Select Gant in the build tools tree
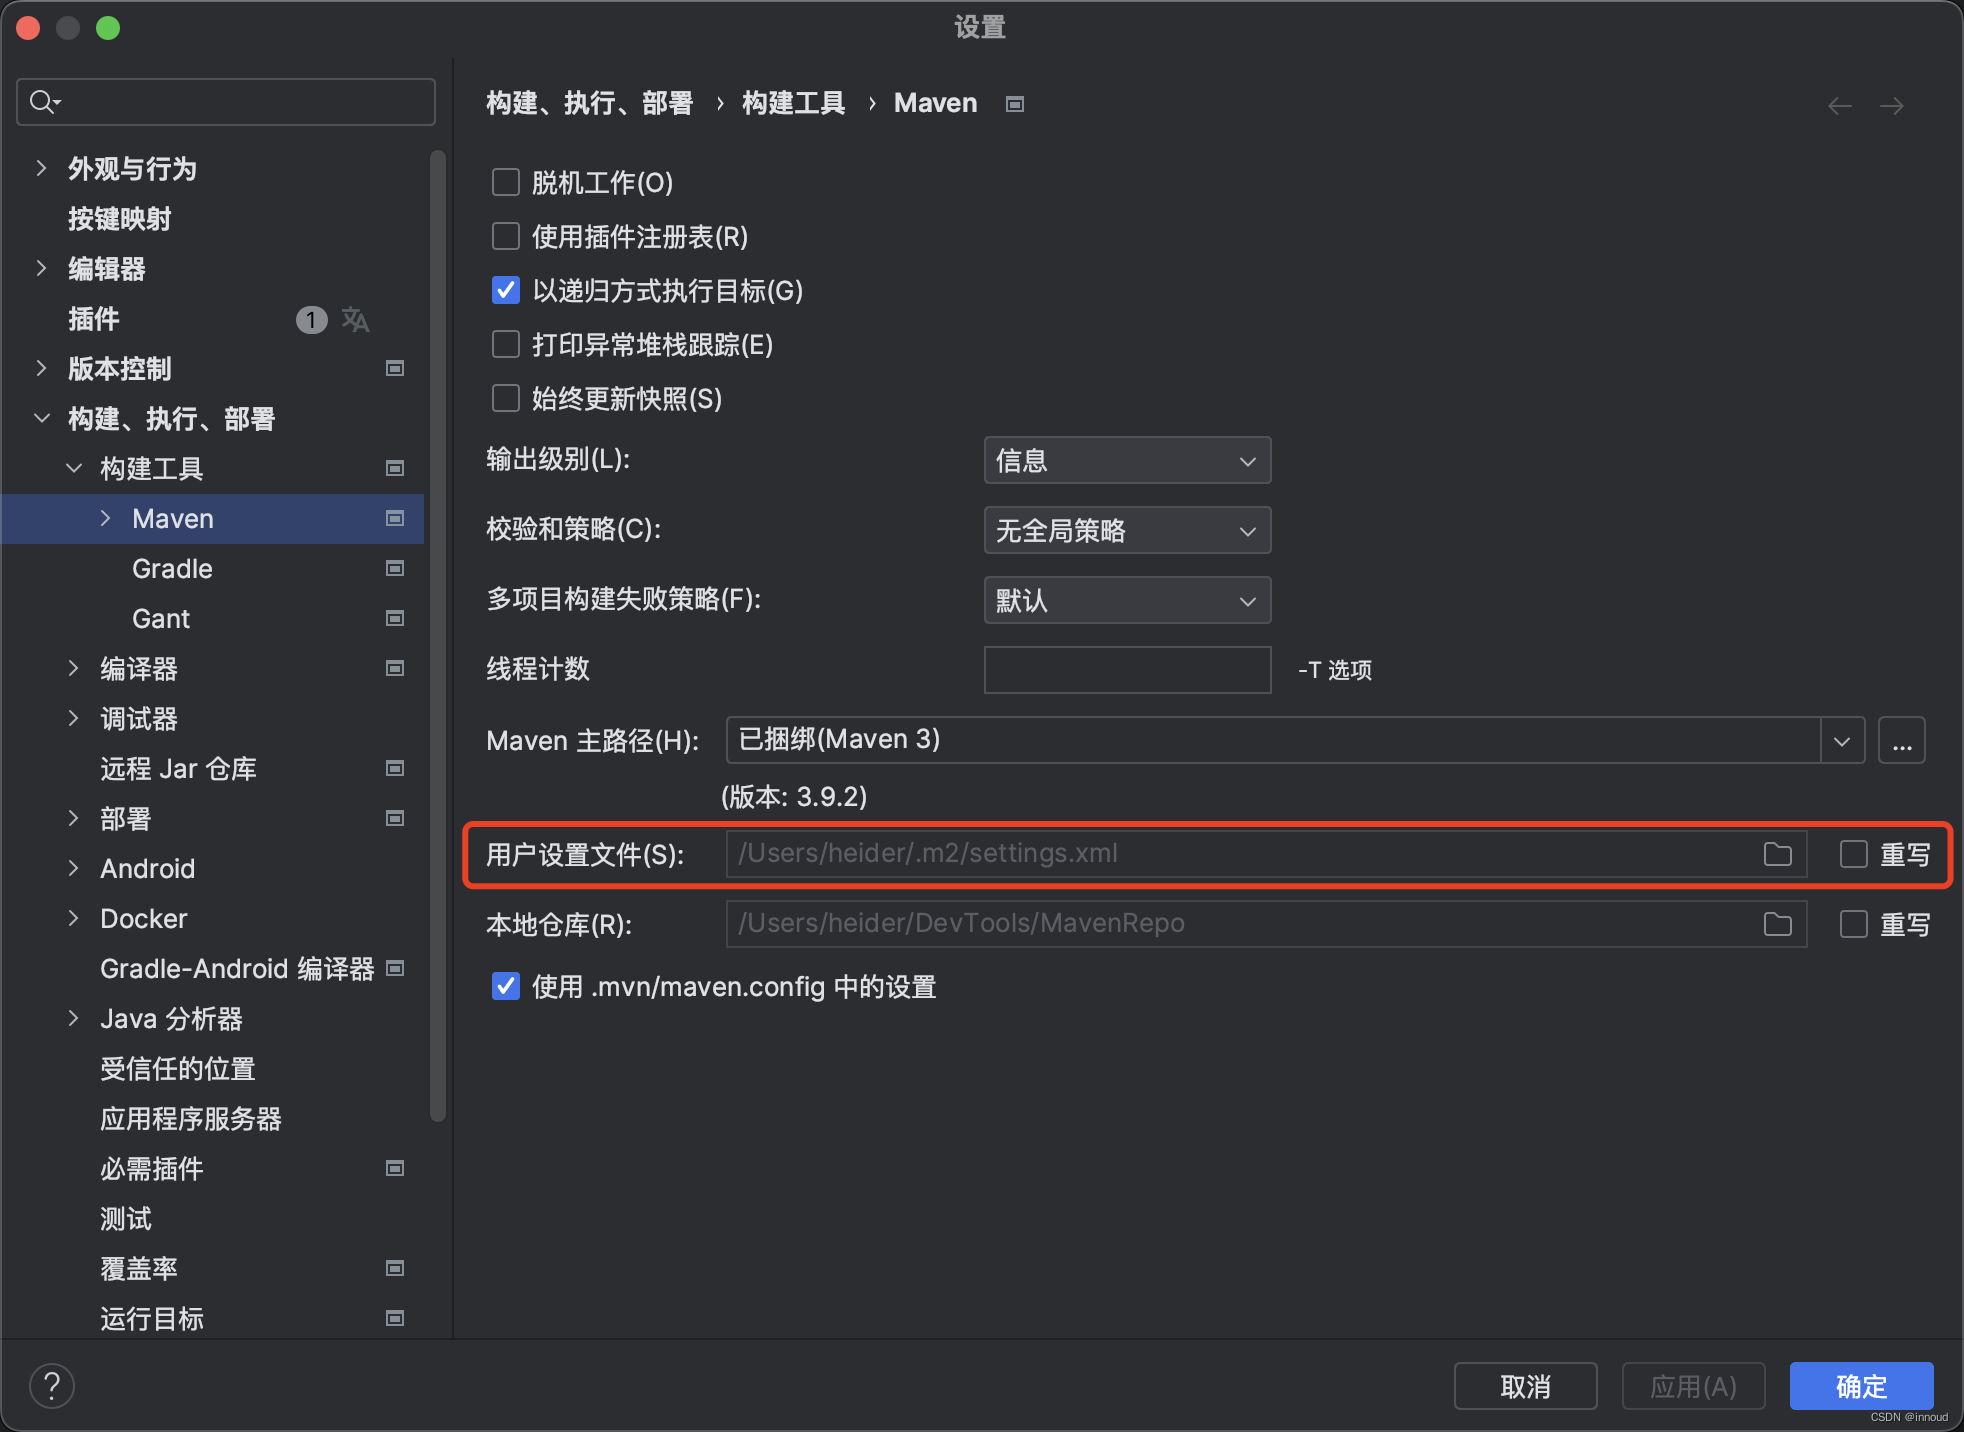The height and width of the screenshot is (1432, 1964). point(160,618)
